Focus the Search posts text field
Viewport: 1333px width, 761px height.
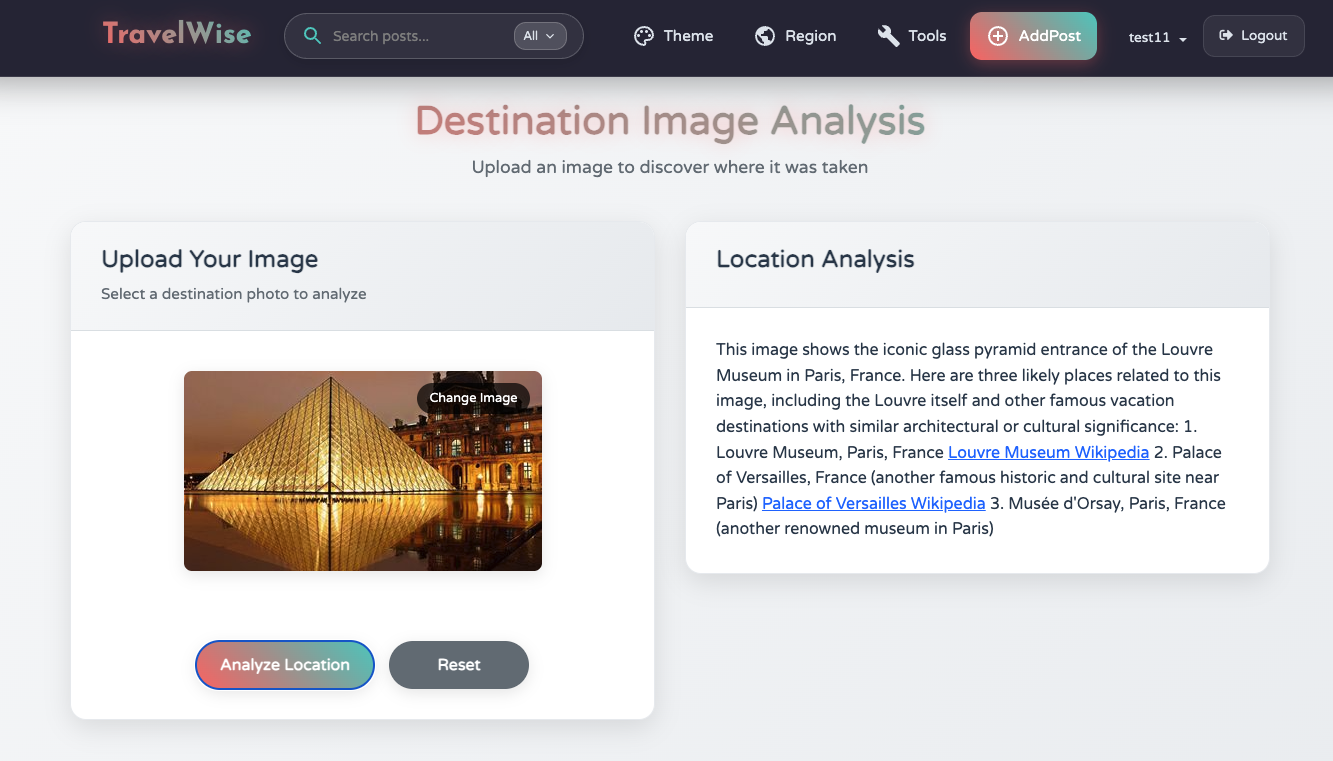415,36
